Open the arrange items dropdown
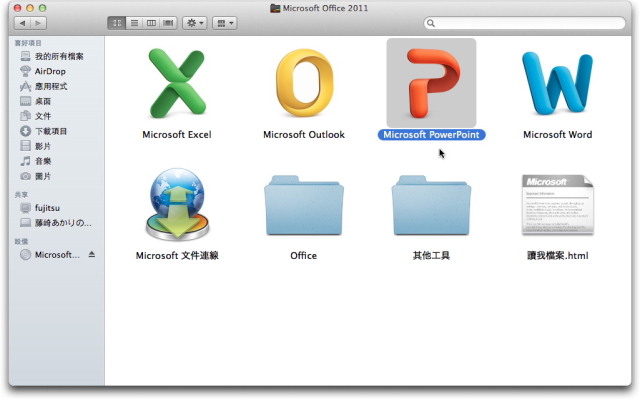Viewport: 640px width, 400px height. 224,23
